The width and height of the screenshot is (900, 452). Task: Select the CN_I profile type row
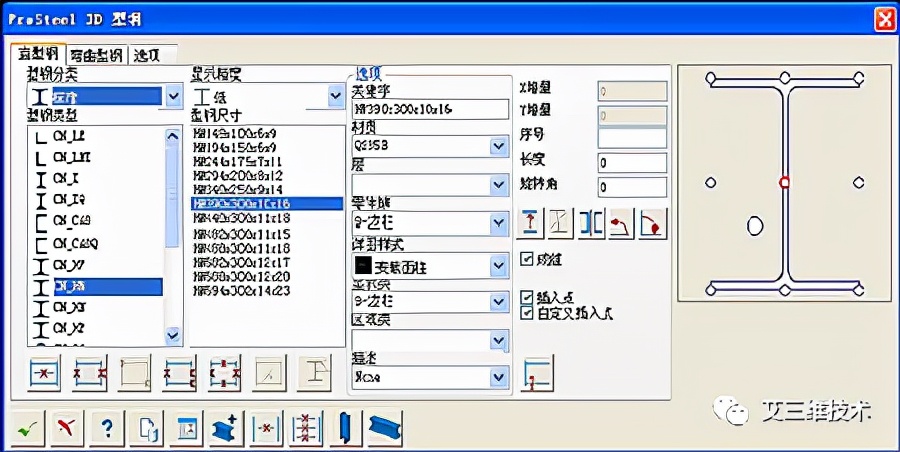(66, 179)
